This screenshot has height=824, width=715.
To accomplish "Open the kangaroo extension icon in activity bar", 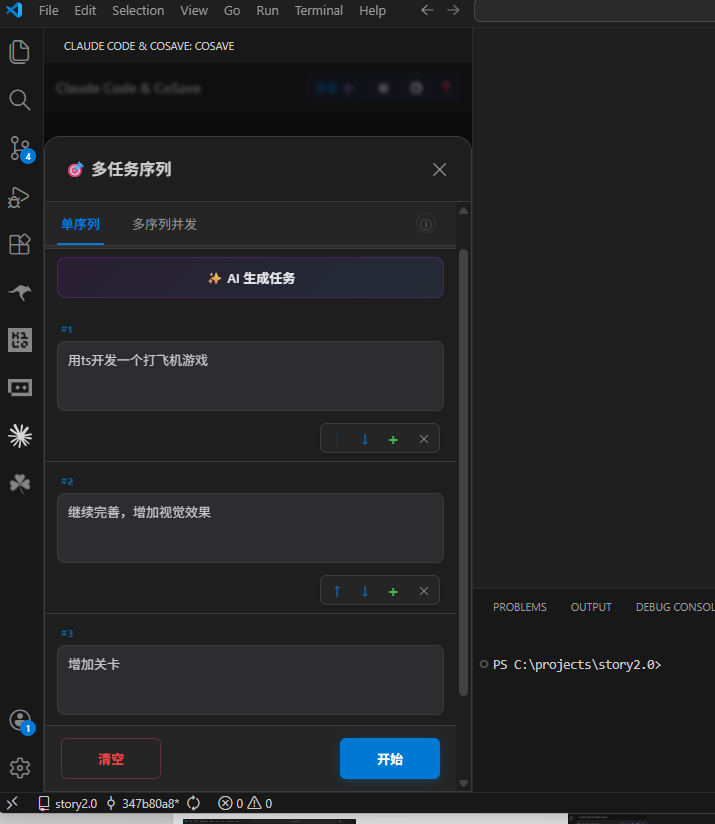I will click(x=19, y=292).
